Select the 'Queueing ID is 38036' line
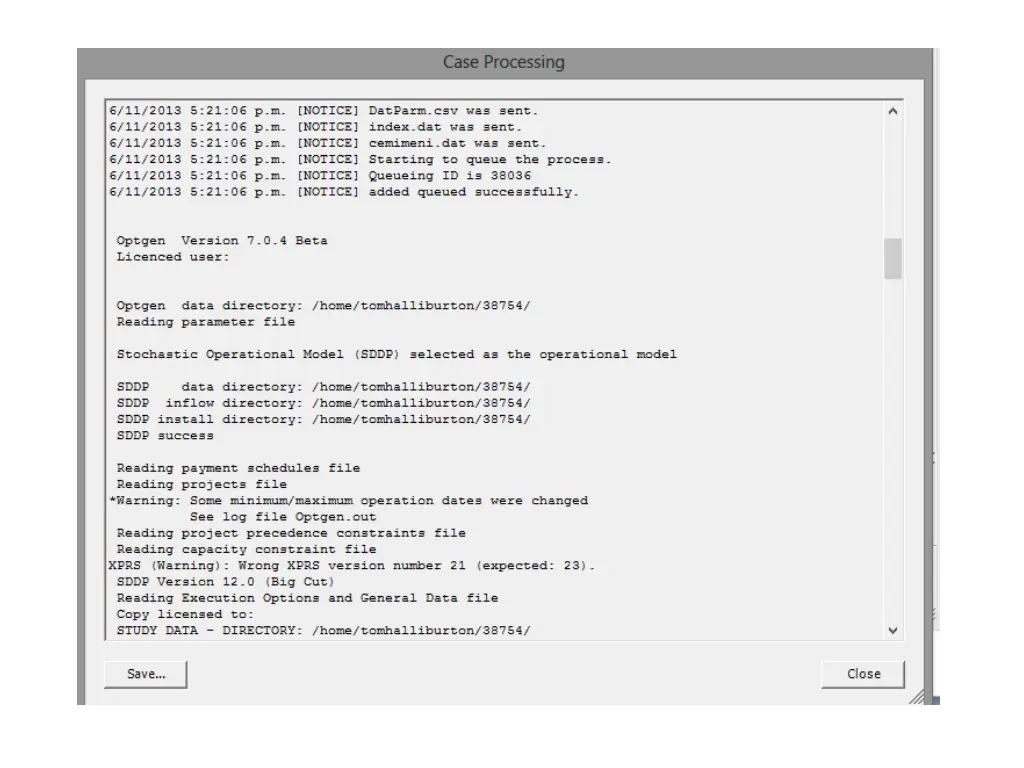 tap(320, 176)
